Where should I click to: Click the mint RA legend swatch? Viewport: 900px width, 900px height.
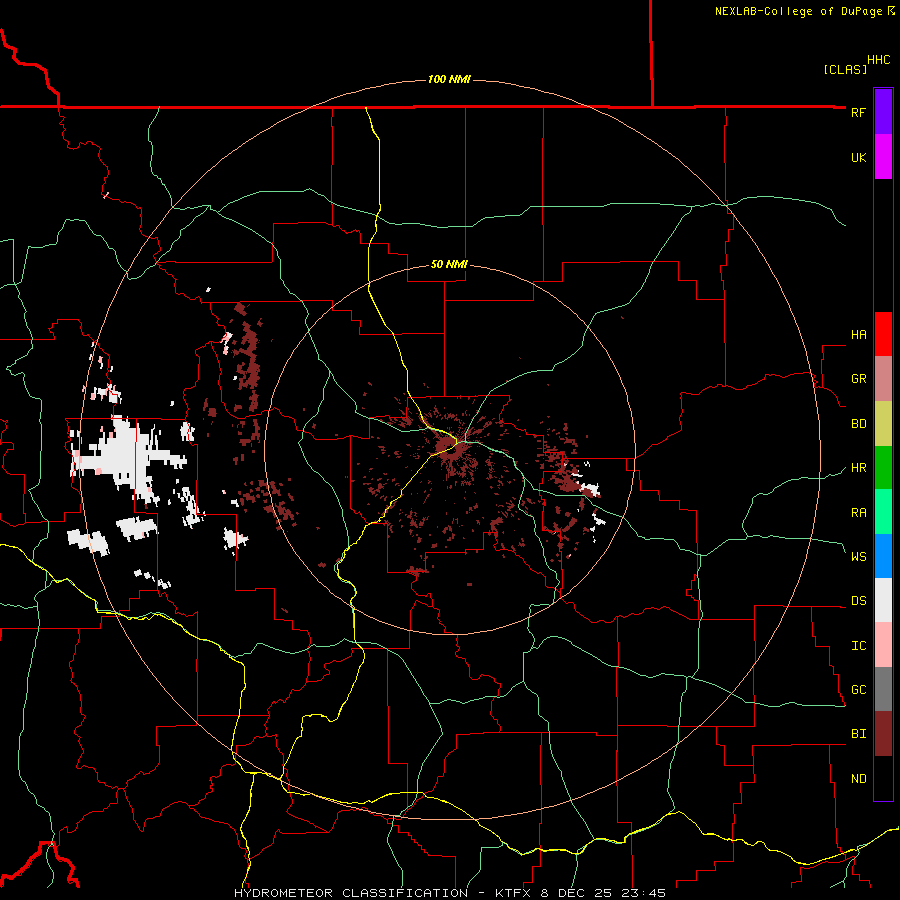click(883, 511)
